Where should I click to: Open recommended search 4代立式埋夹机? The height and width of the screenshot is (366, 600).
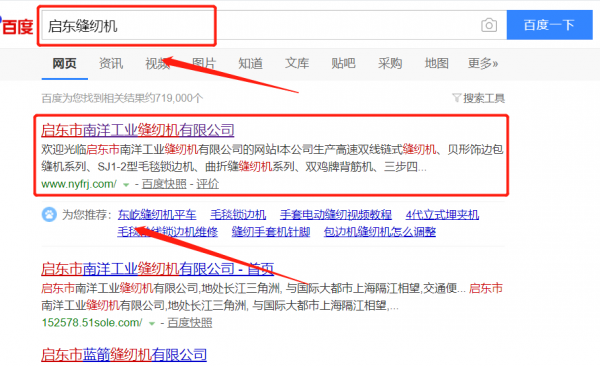coord(442,214)
